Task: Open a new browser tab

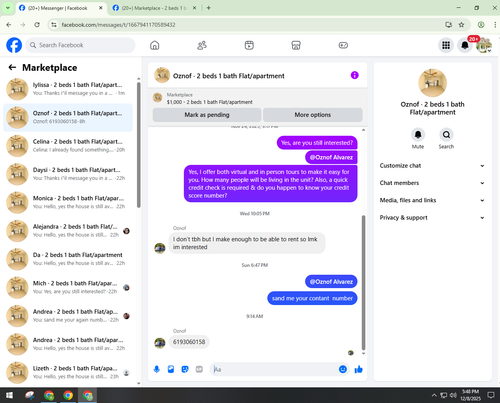Action: [x=208, y=8]
